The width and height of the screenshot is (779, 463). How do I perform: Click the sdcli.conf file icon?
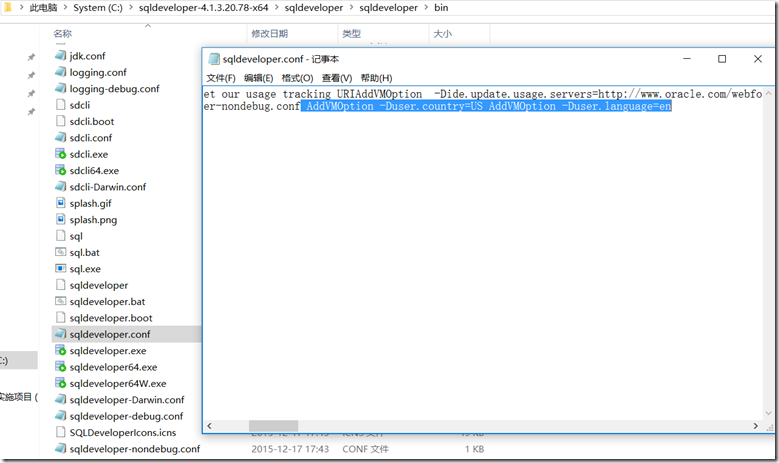pyautogui.click(x=61, y=138)
